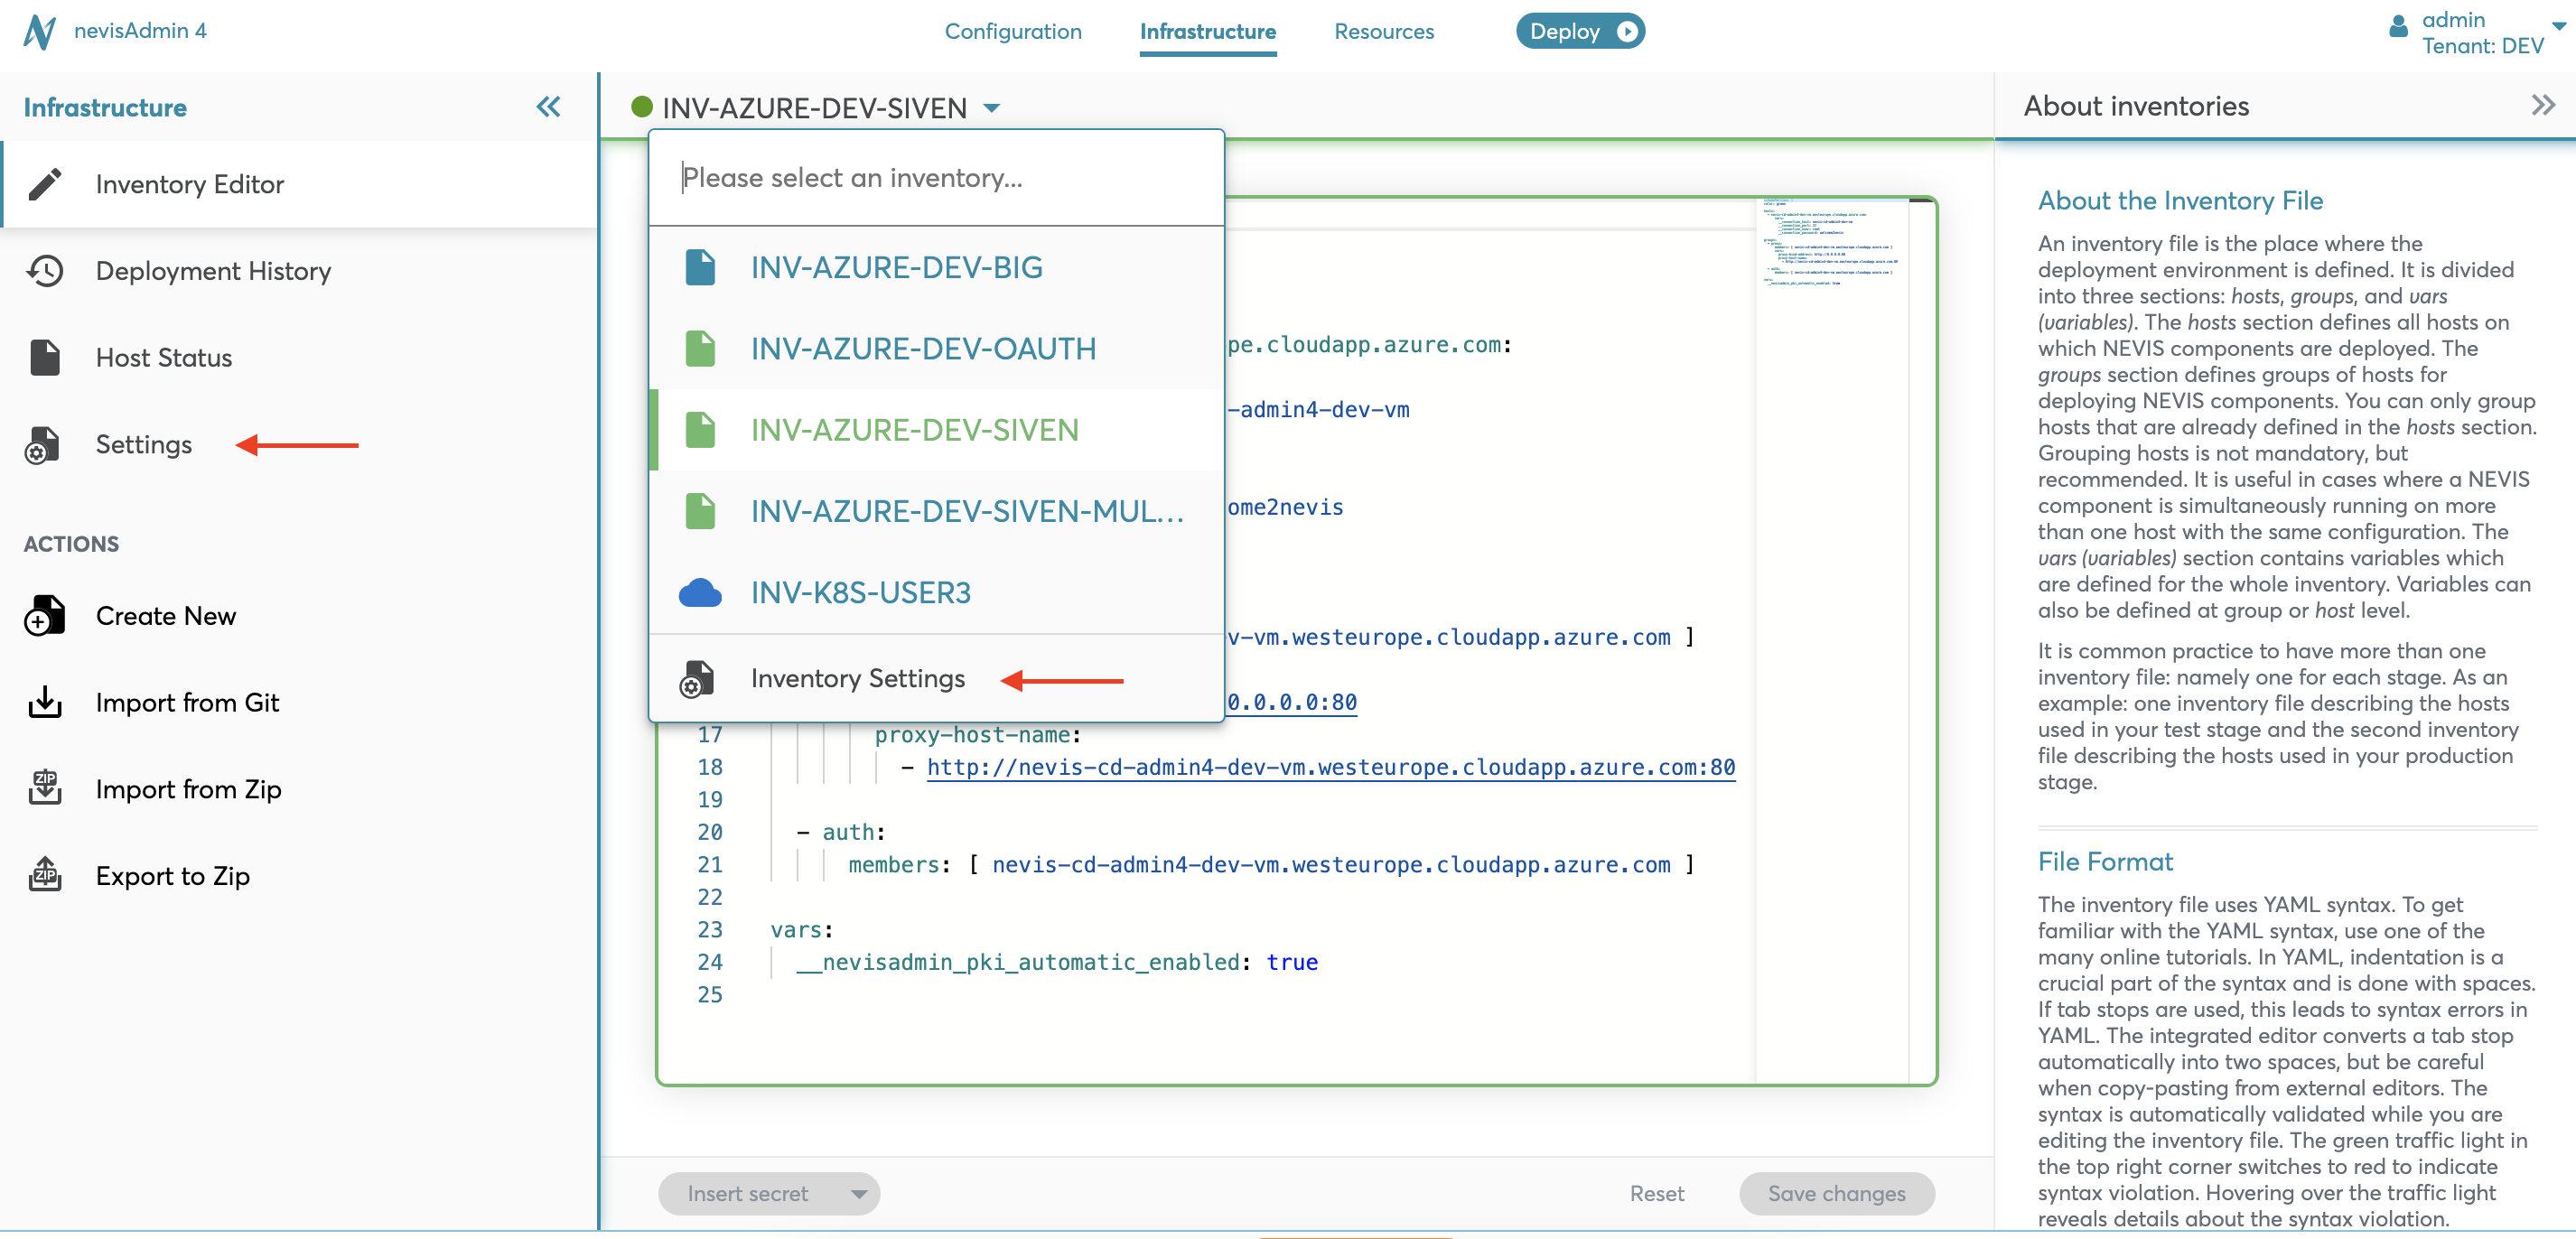Click the admin user avatar icon
This screenshot has width=2576, height=1239.
(x=2398, y=27)
